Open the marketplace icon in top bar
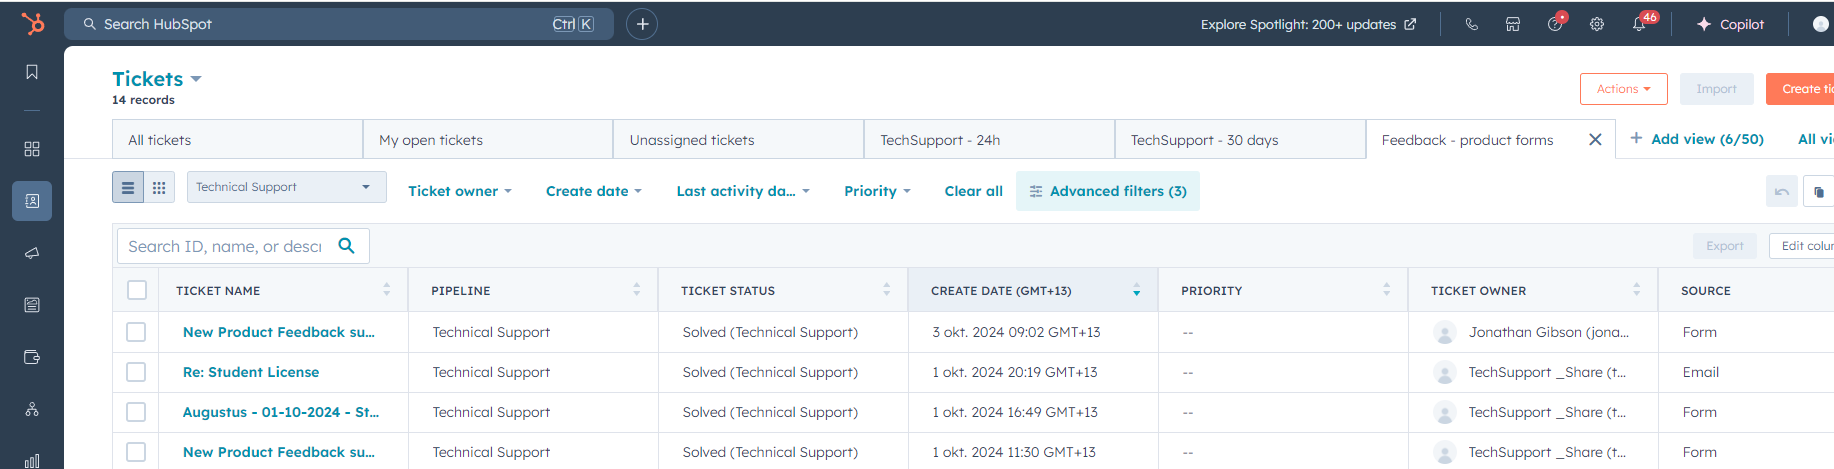1834x469 pixels. pyautogui.click(x=1513, y=24)
